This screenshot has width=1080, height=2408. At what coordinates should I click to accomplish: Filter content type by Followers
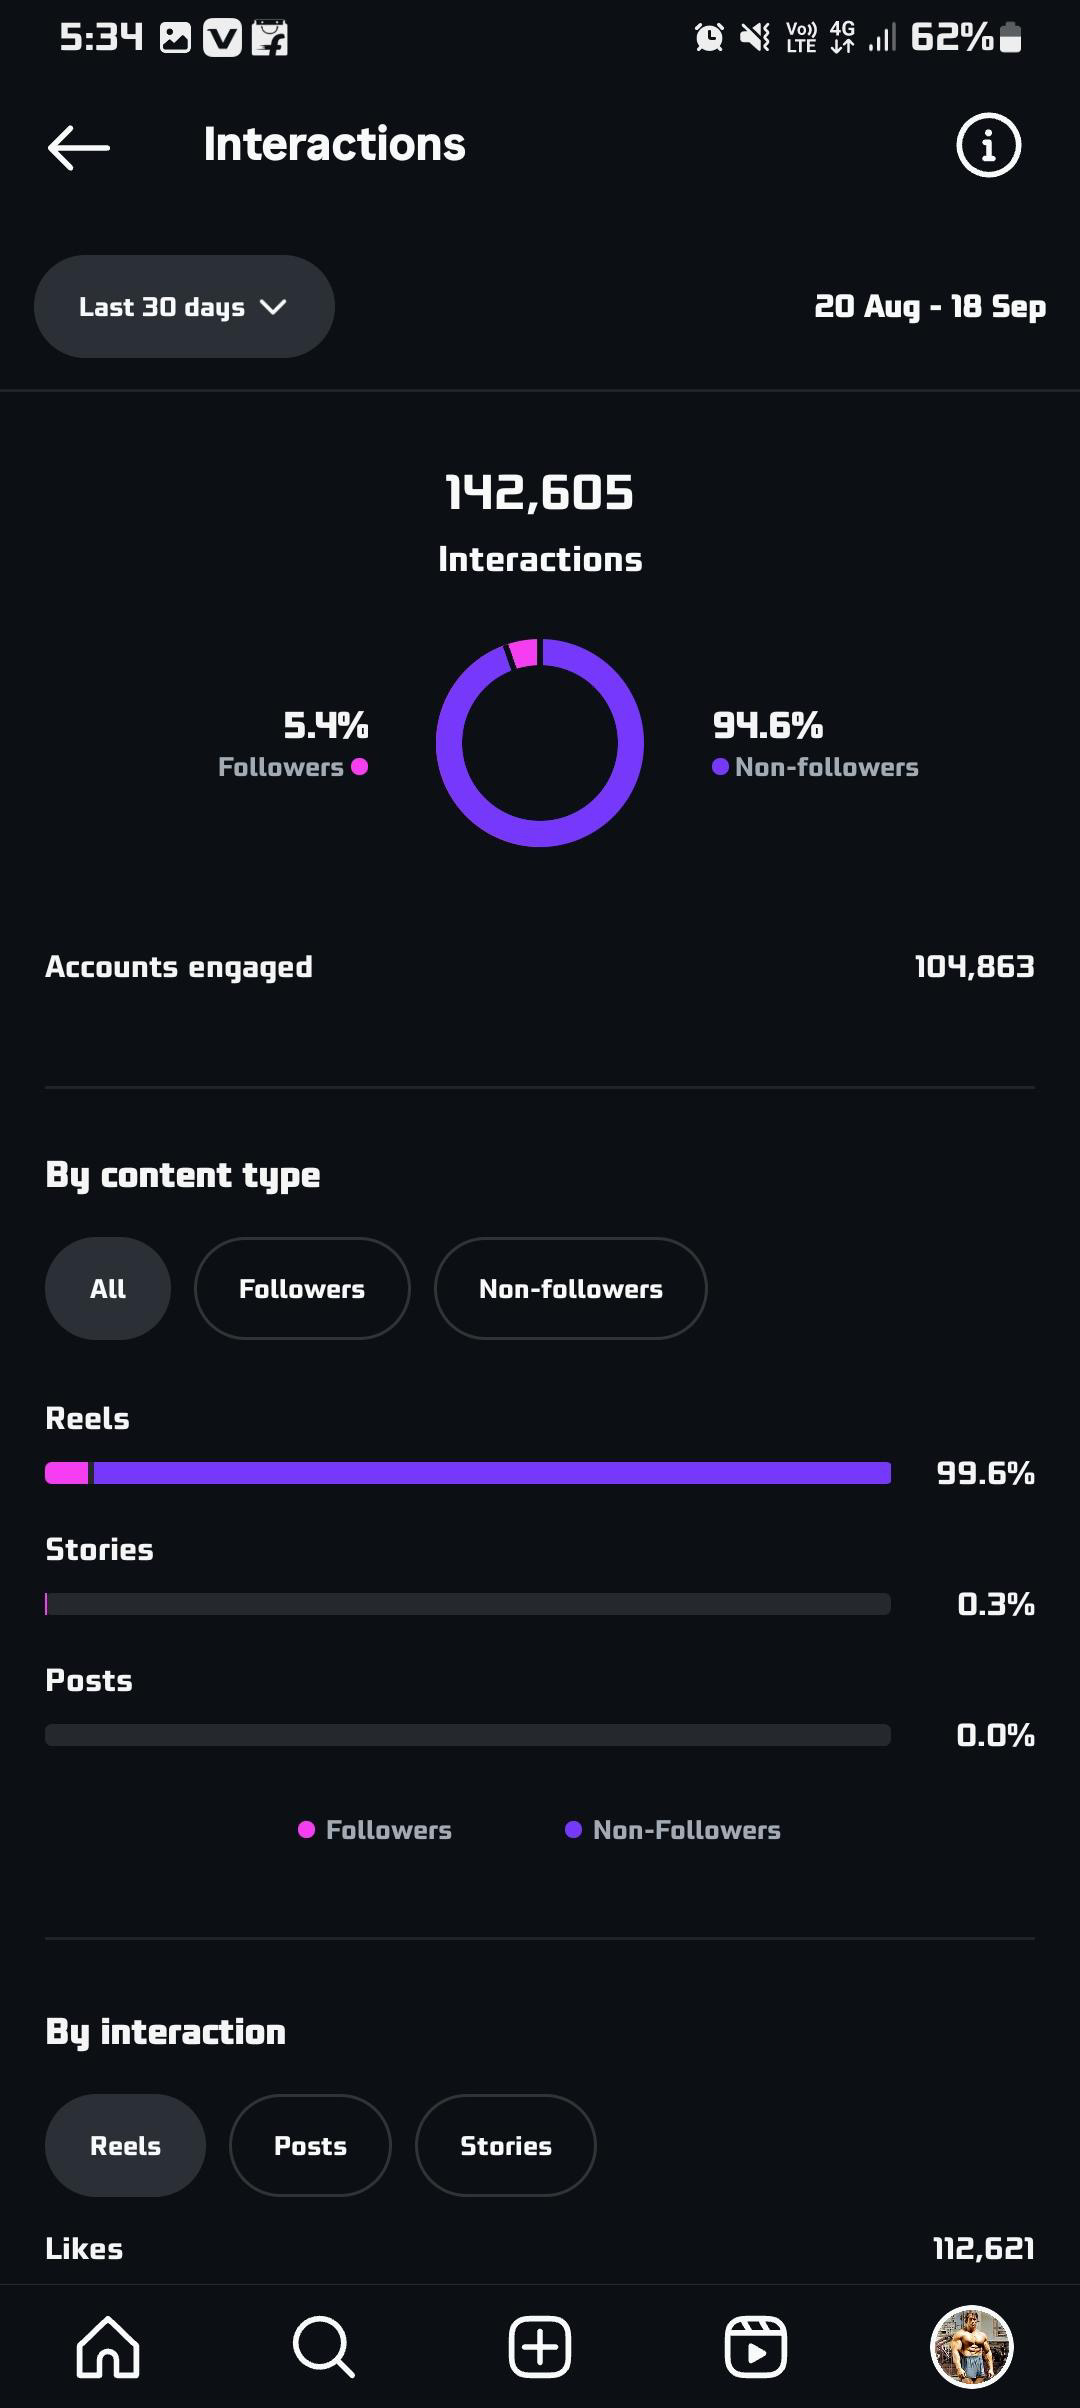(302, 1289)
